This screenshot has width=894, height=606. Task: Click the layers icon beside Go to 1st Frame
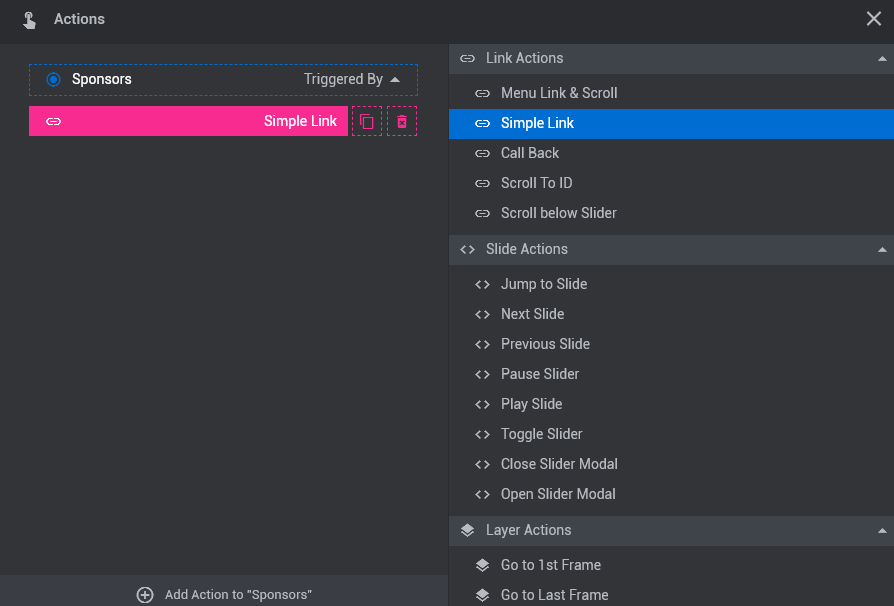coord(482,565)
